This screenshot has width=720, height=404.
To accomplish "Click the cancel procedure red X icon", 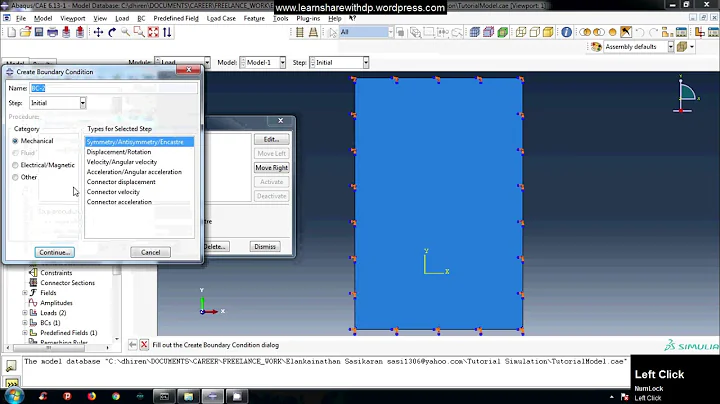I will [144, 344].
